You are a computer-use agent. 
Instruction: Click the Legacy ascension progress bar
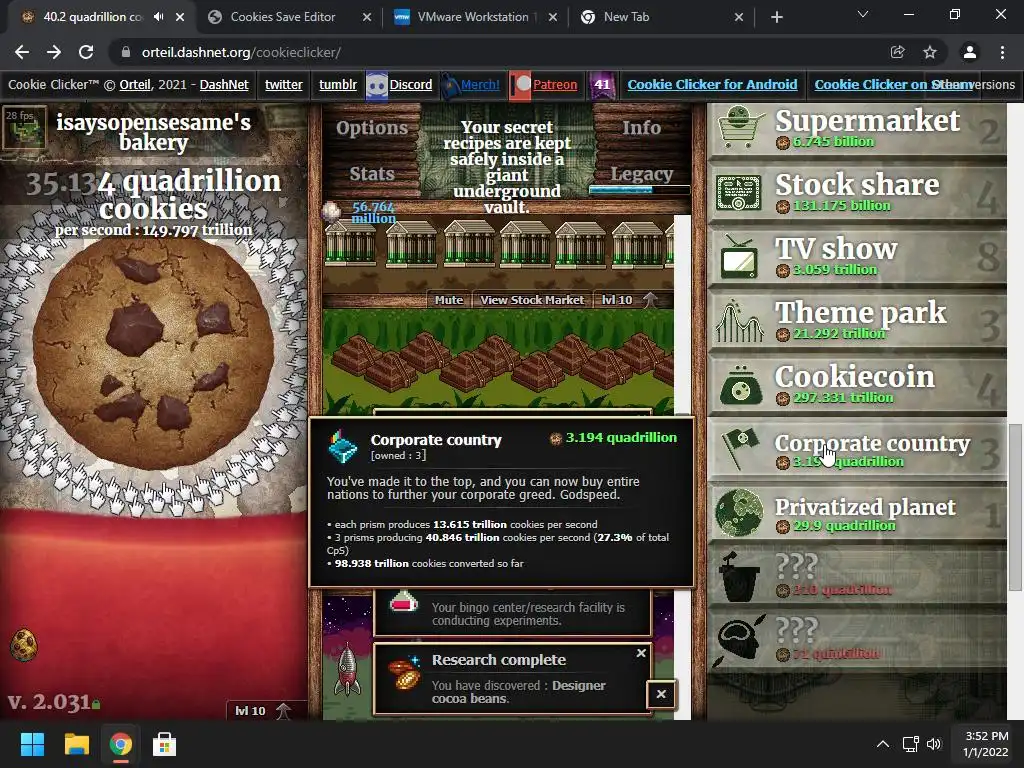click(x=639, y=189)
